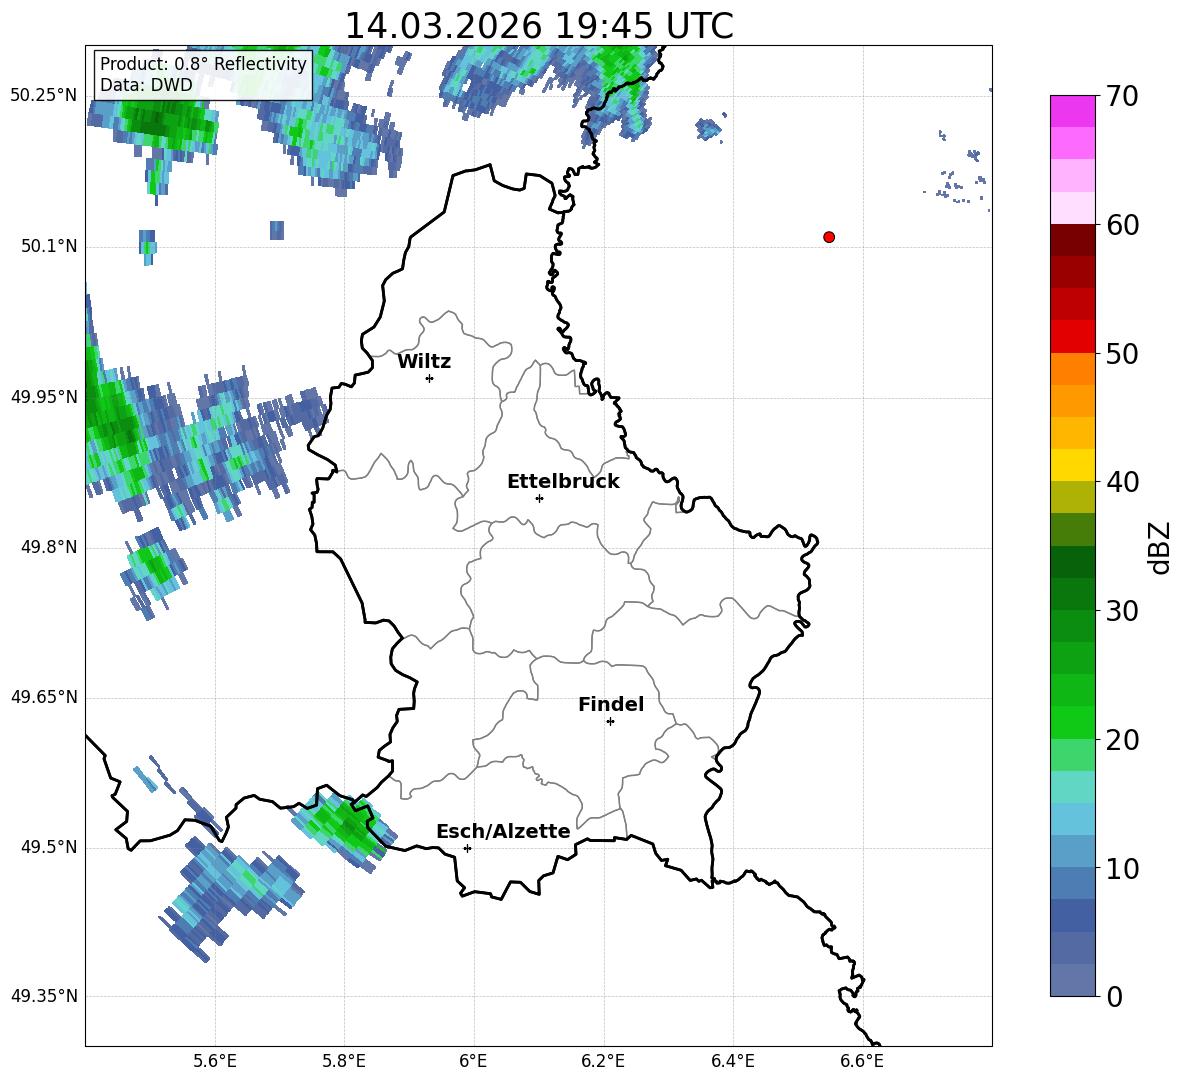Click the 50.1°N latitude label
This screenshot has width=1184, height=1081.
(48, 246)
